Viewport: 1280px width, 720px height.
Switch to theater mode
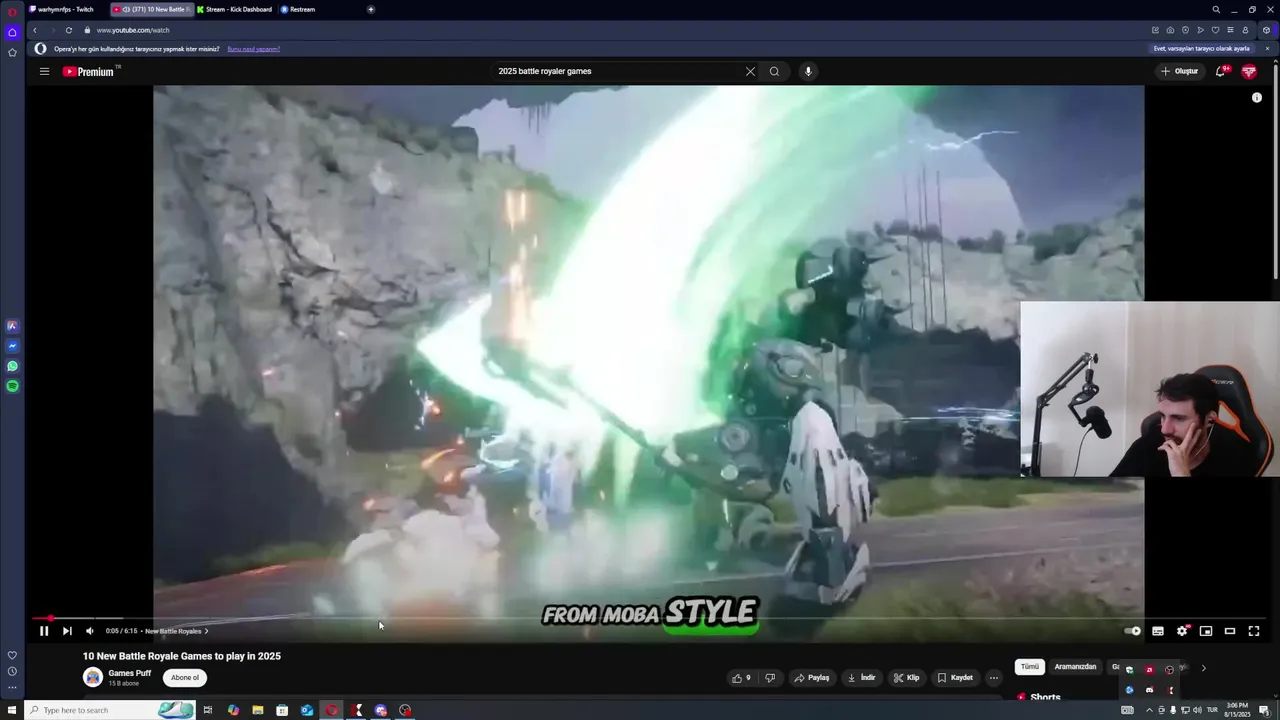coord(1230,631)
